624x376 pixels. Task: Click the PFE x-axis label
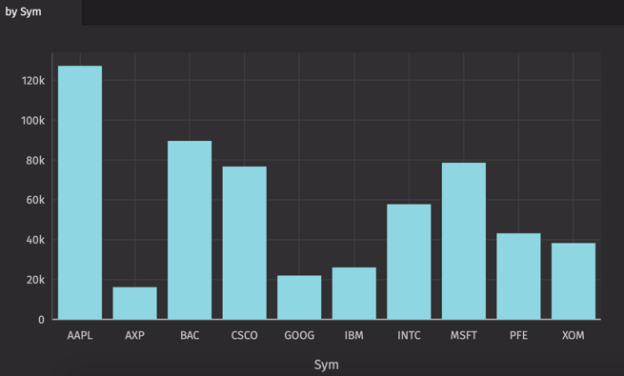[x=519, y=335]
